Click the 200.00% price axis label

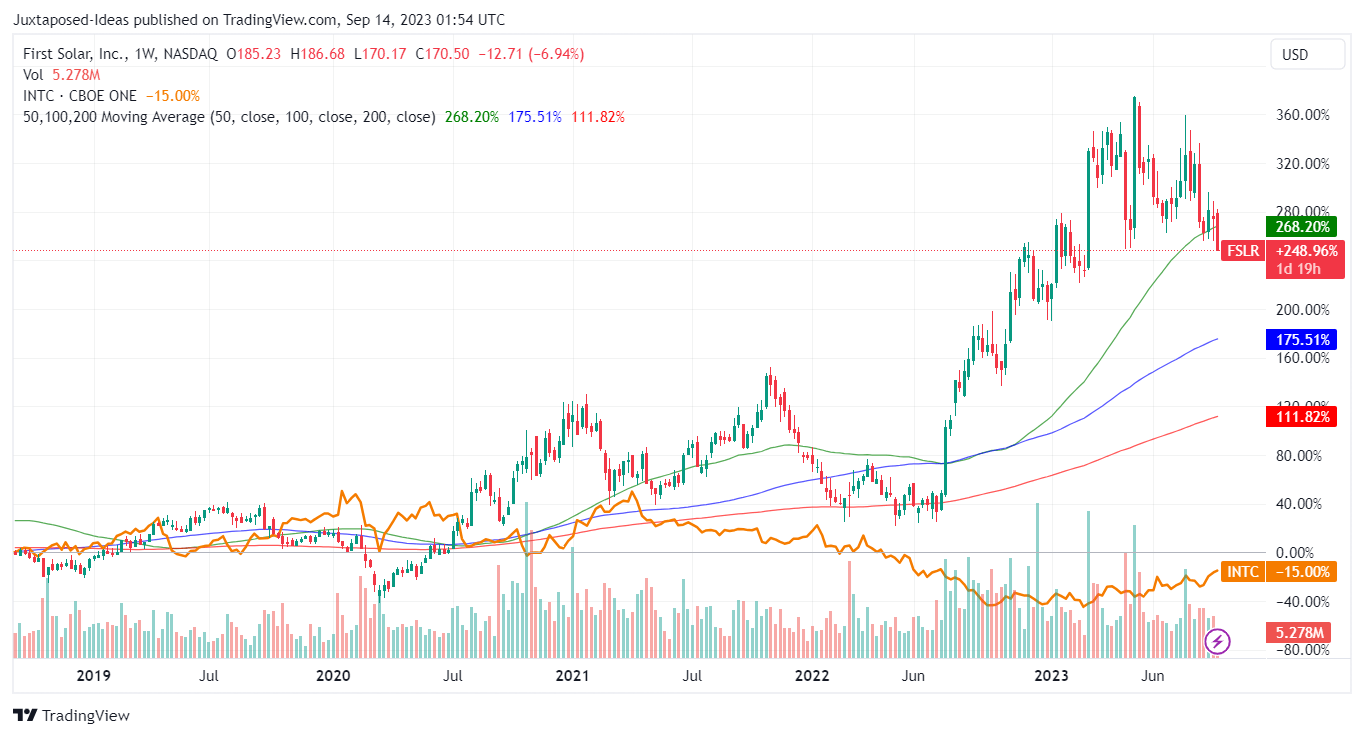pos(1303,309)
